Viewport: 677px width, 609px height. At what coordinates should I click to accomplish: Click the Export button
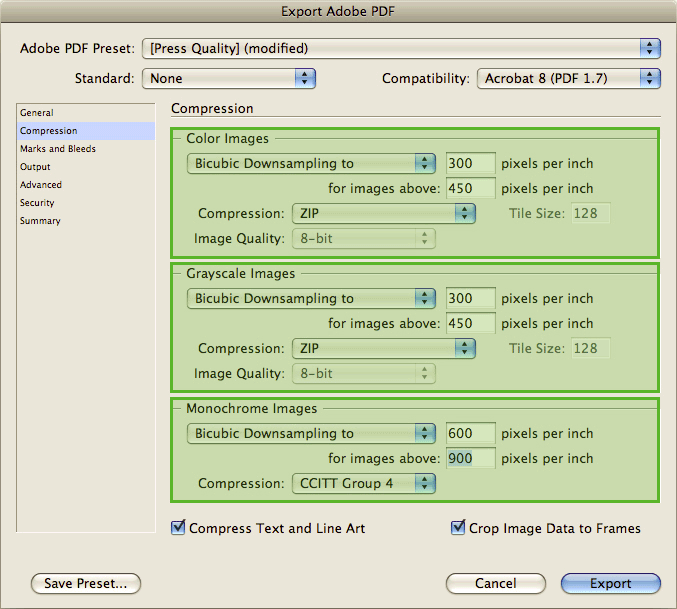pyautogui.click(x=610, y=584)
